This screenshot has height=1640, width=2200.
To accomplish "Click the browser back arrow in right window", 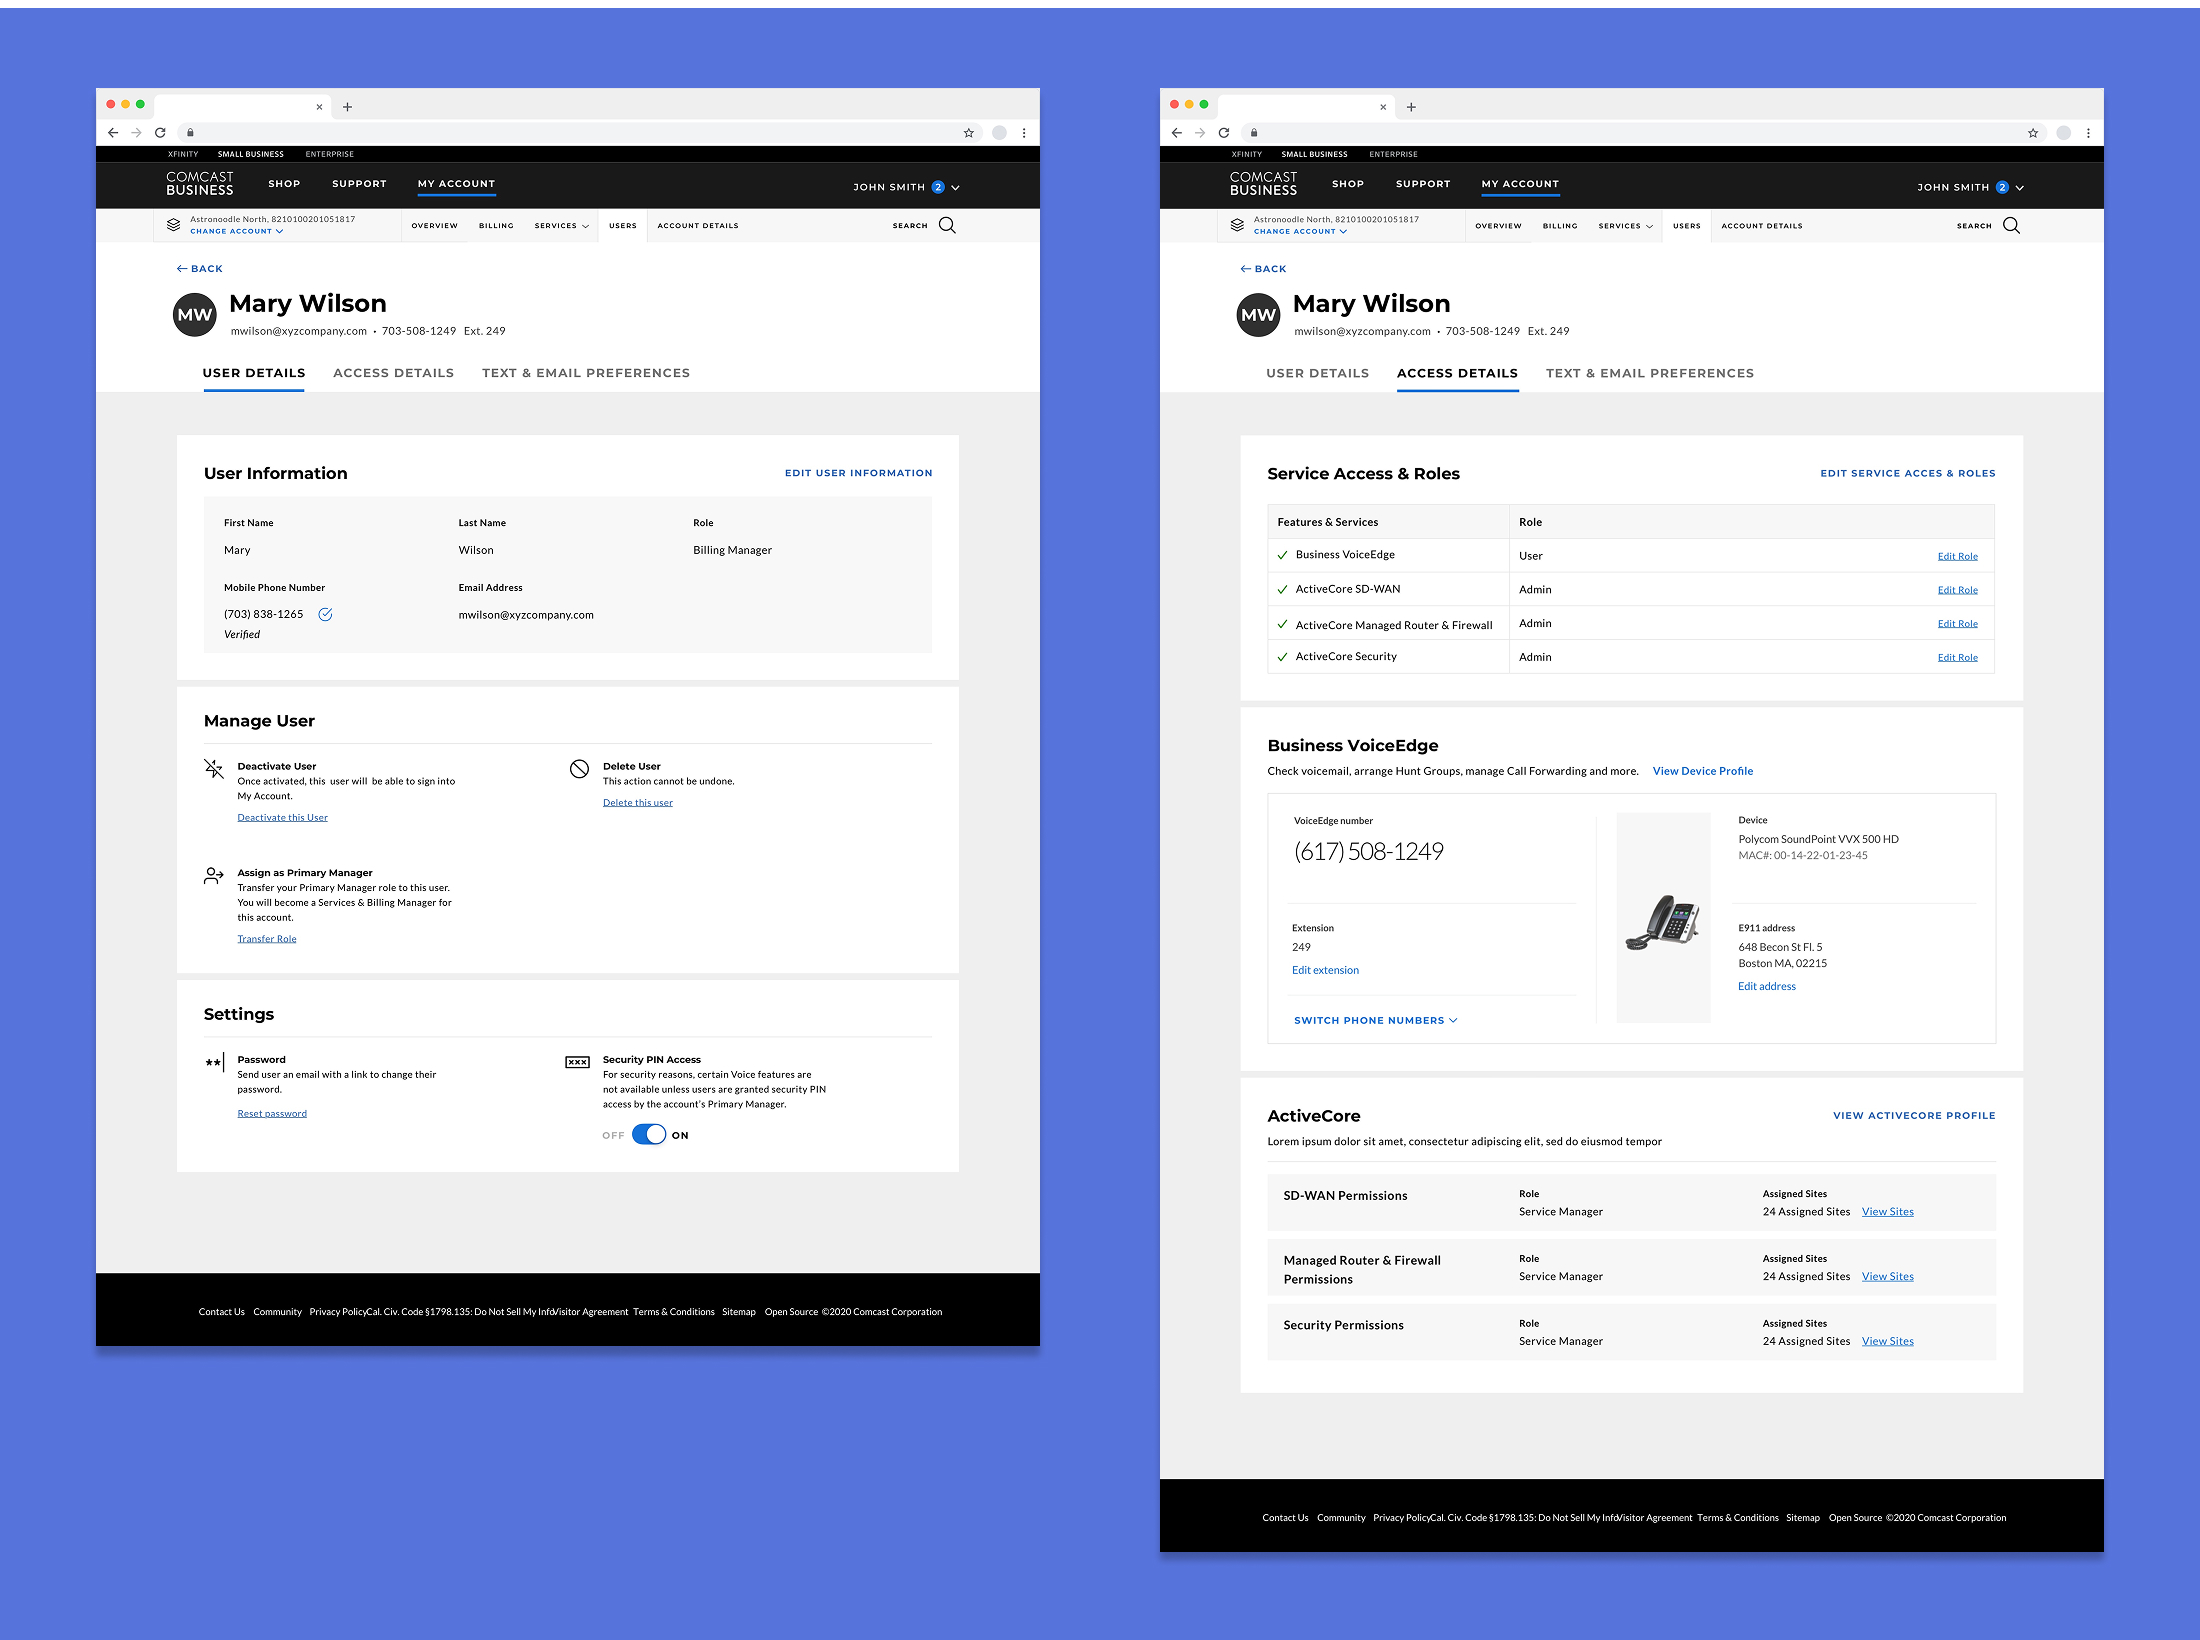I will tap(1177, 132).
